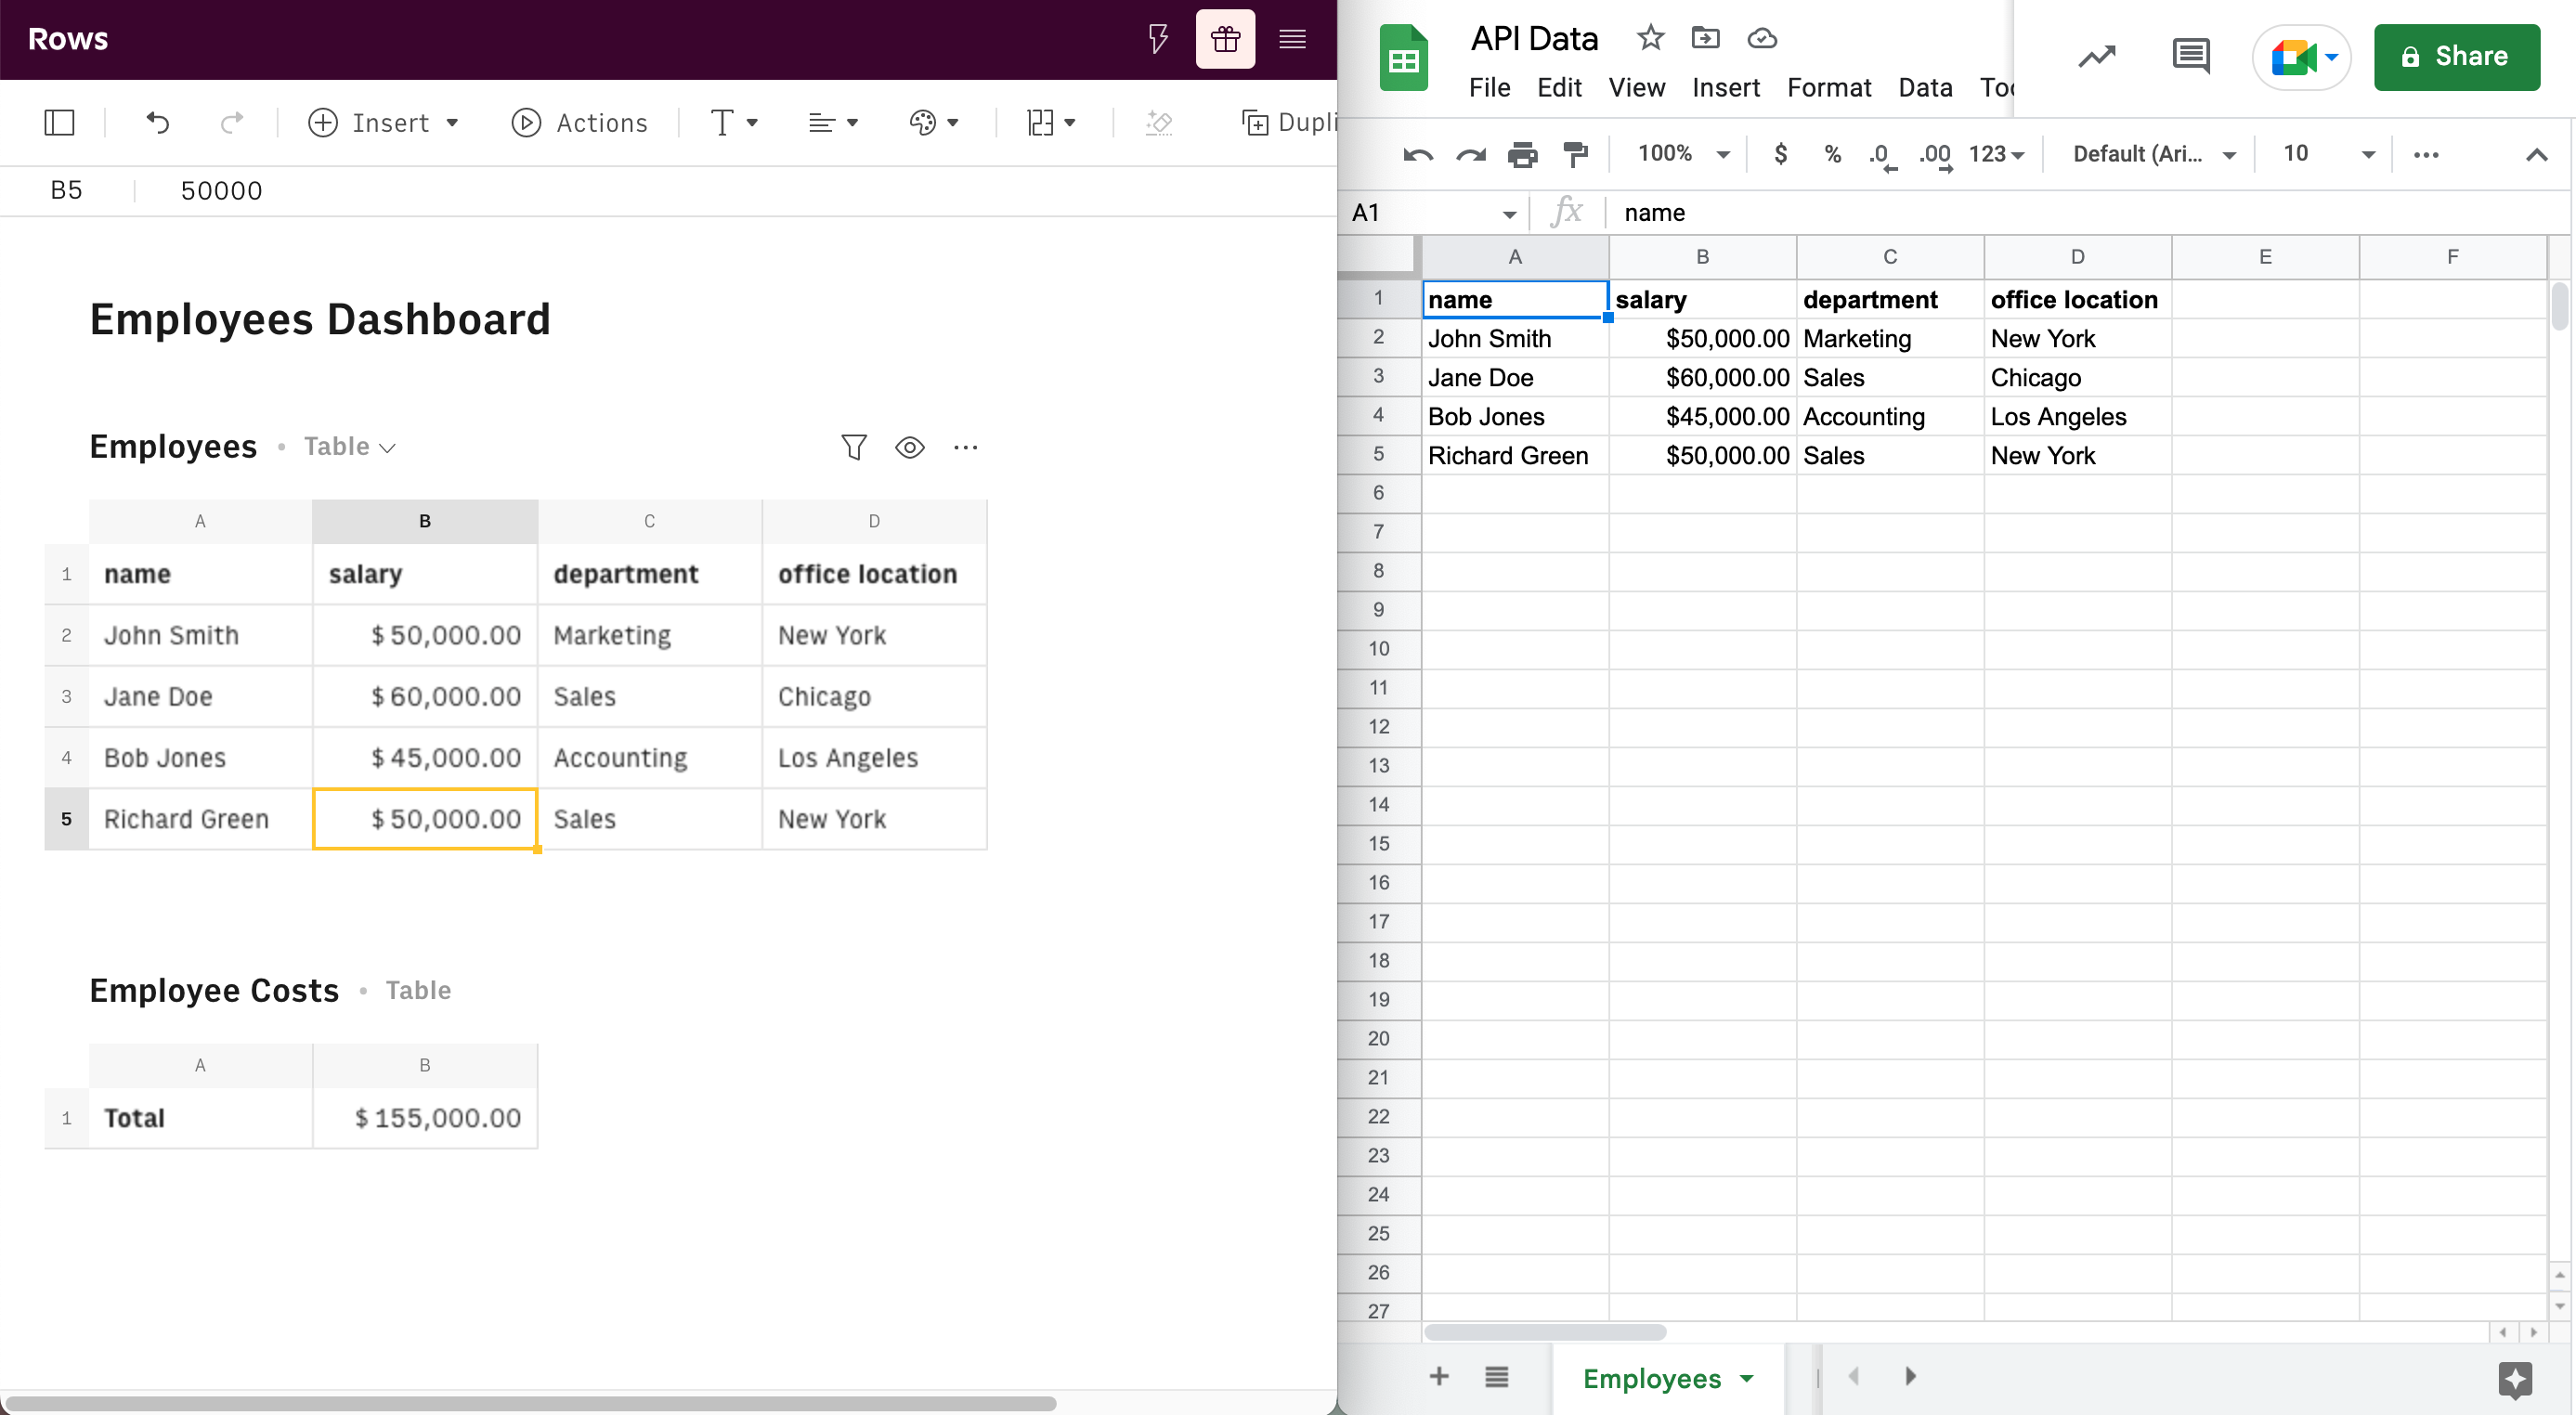
Task: Click the Rows undo arrow
Action: click(157, 122)
